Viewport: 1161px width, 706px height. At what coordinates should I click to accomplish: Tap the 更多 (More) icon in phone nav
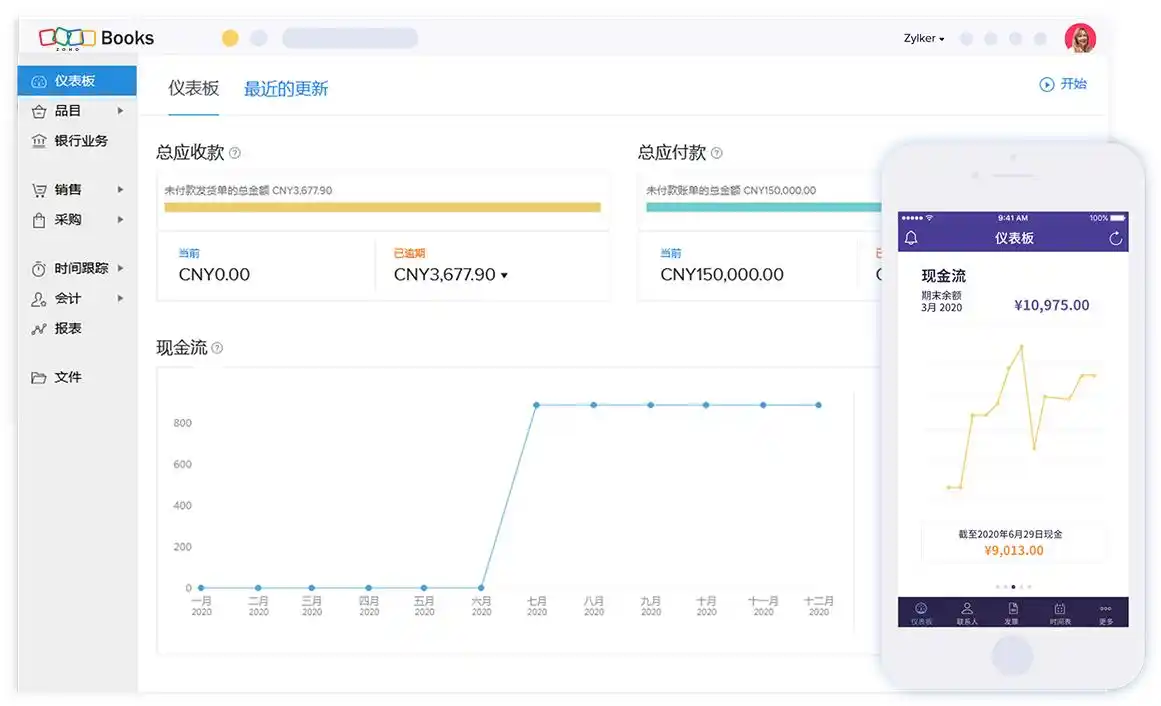click(1104, 610)
